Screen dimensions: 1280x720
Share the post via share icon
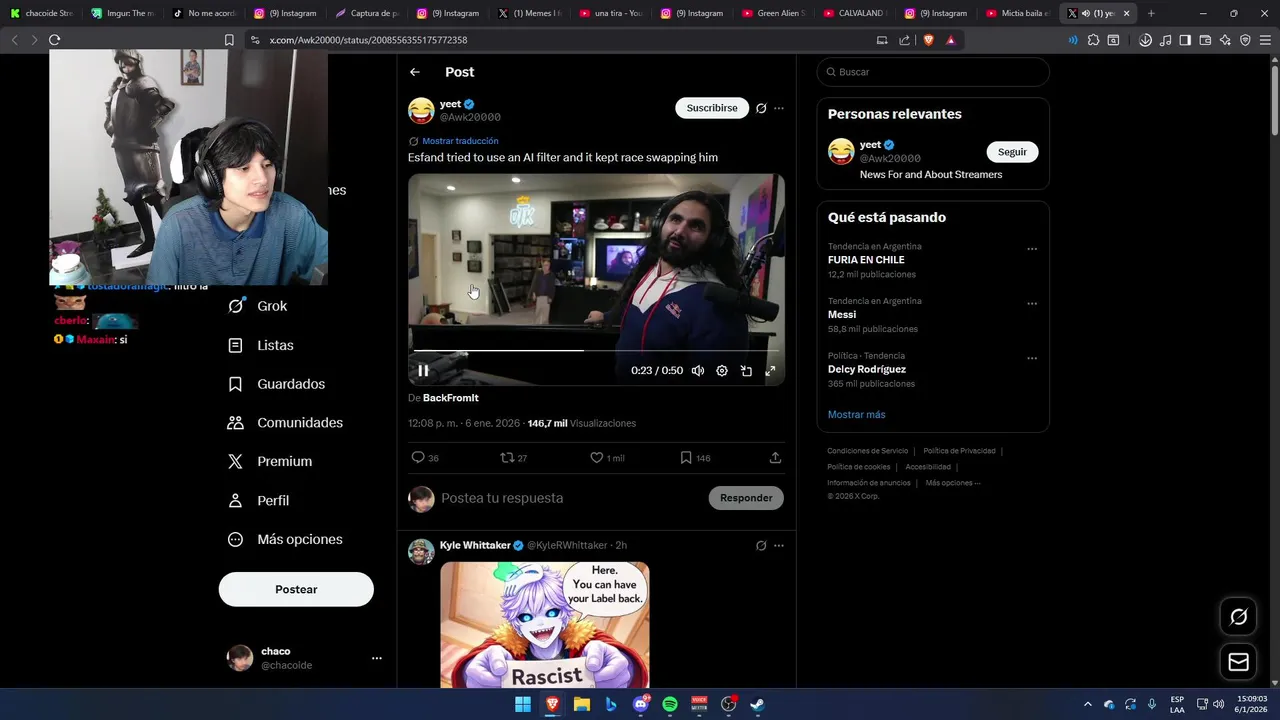775,457
